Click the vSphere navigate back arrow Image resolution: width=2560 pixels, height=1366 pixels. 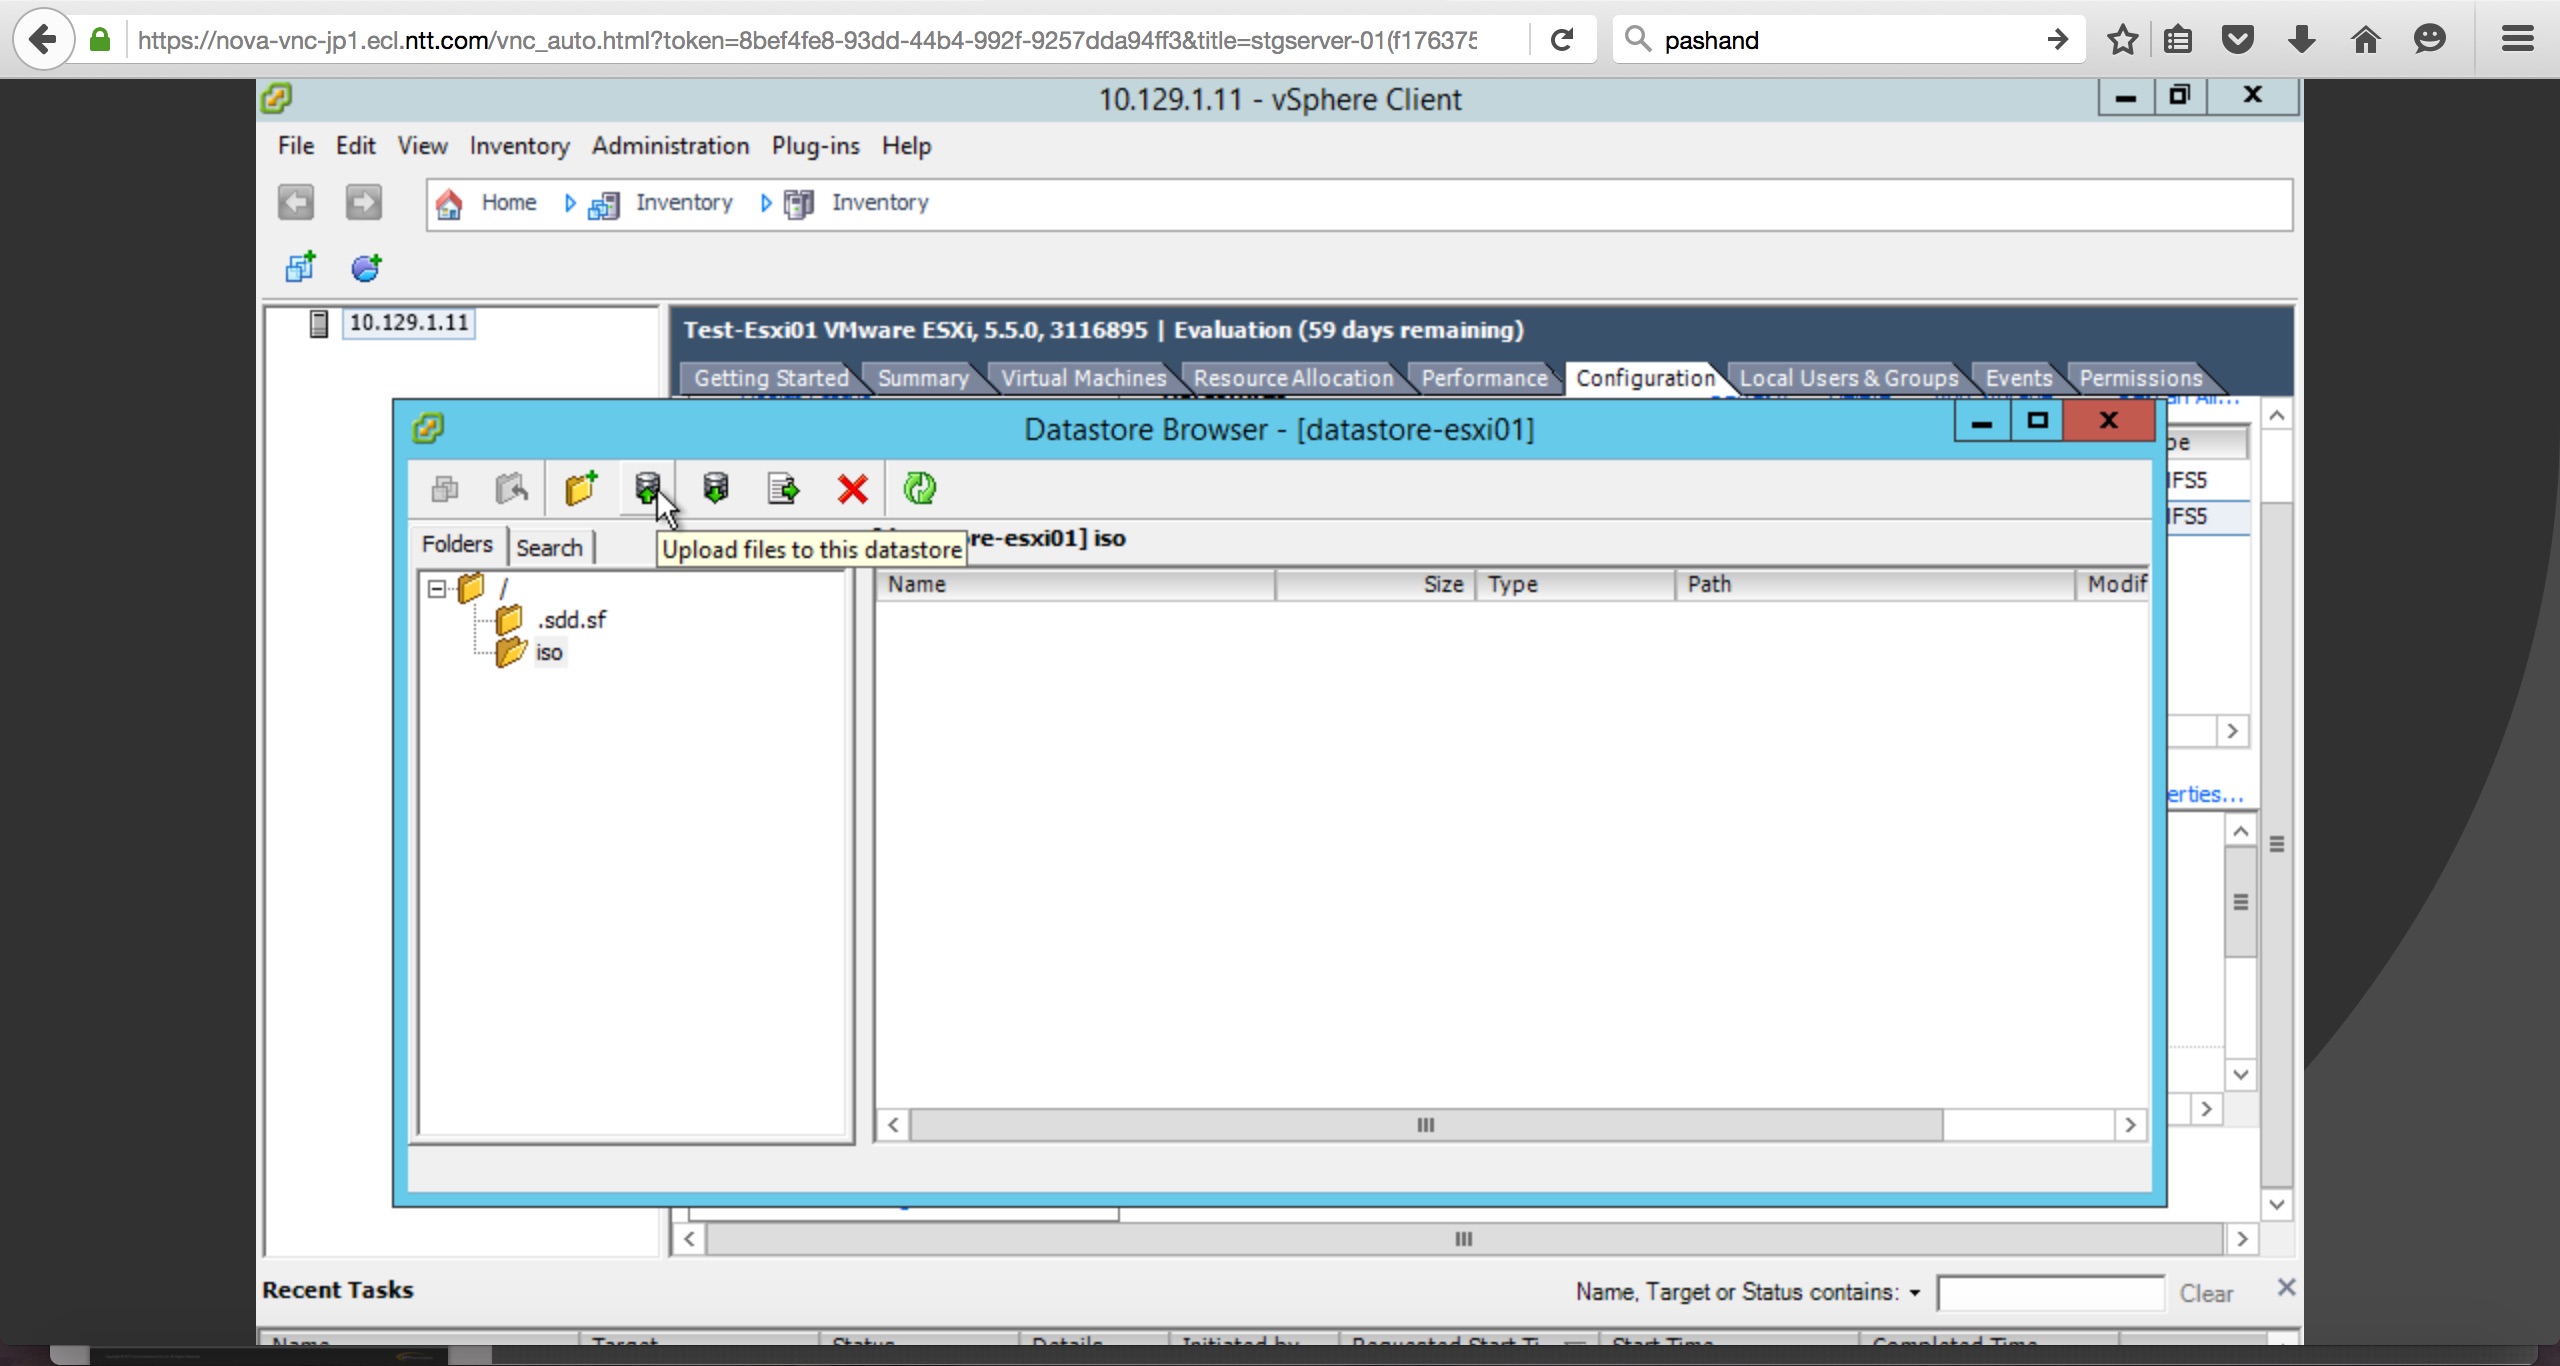(x=296, y=203)
